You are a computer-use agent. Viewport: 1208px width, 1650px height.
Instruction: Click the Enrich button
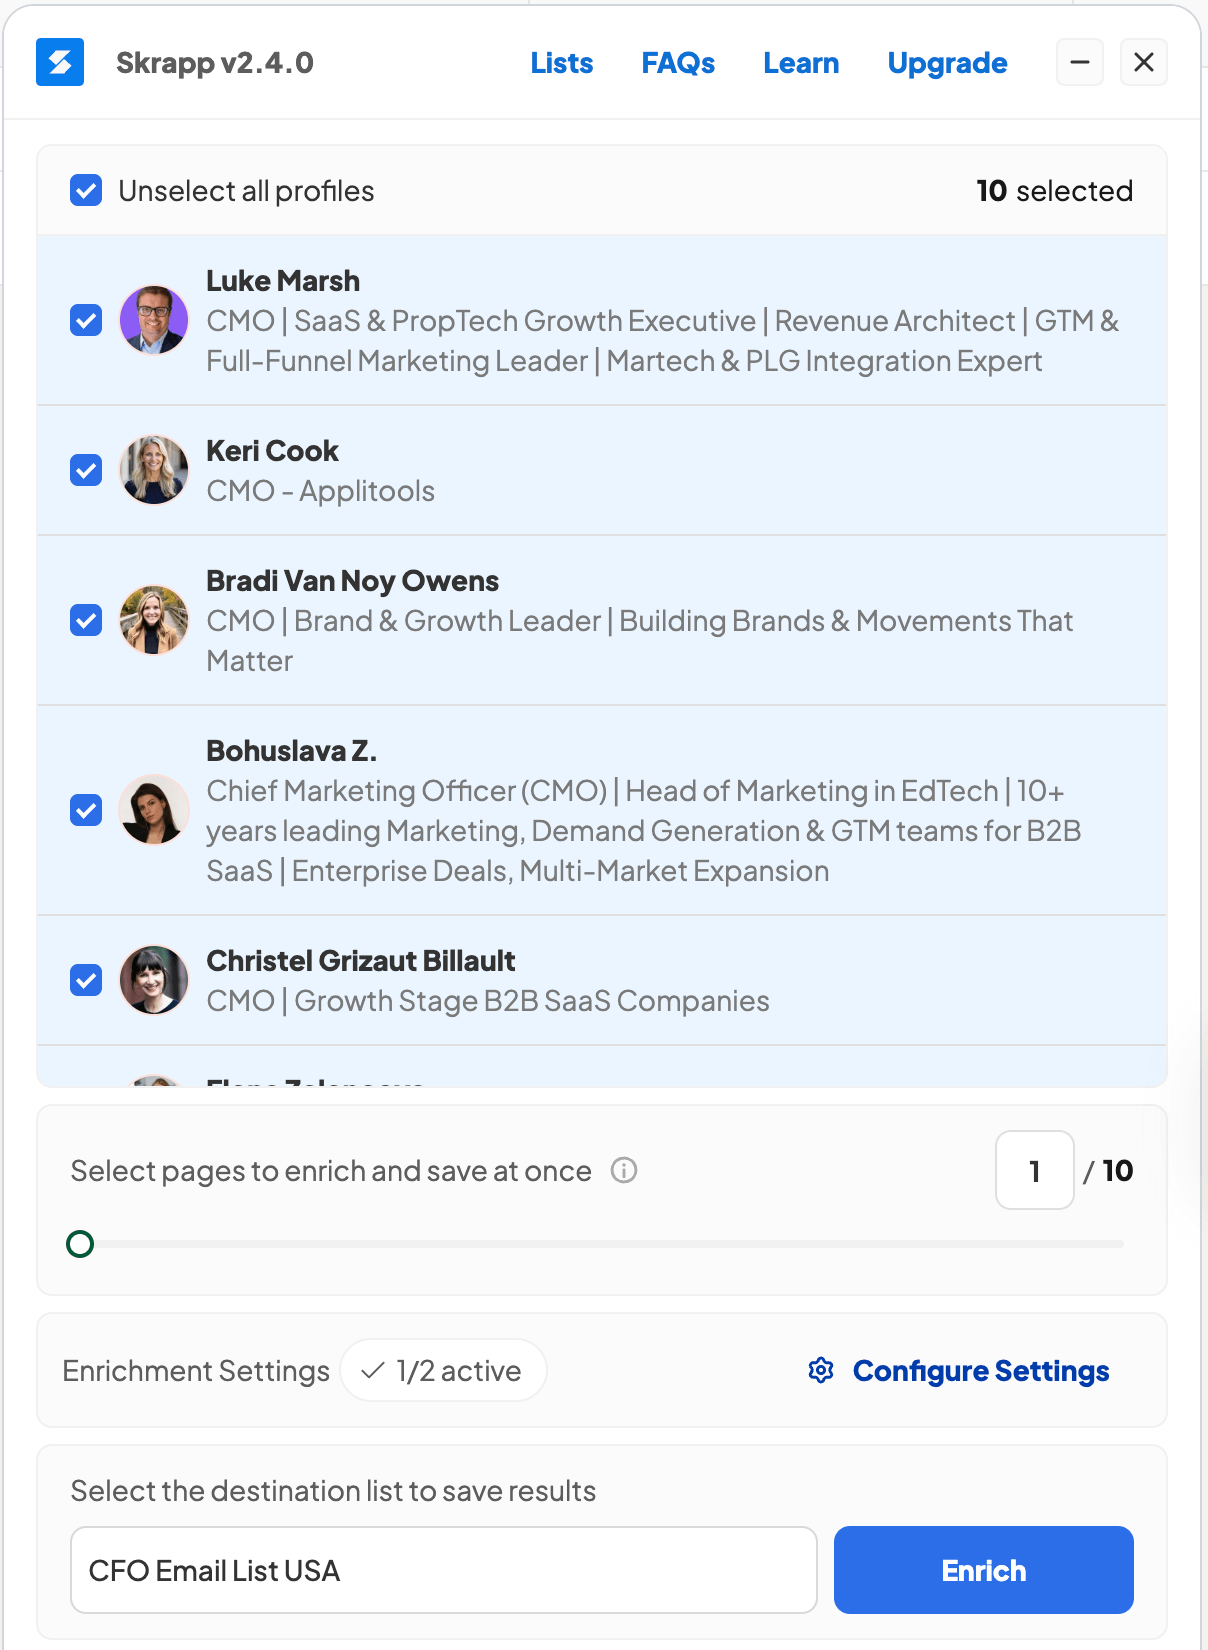983,1570
